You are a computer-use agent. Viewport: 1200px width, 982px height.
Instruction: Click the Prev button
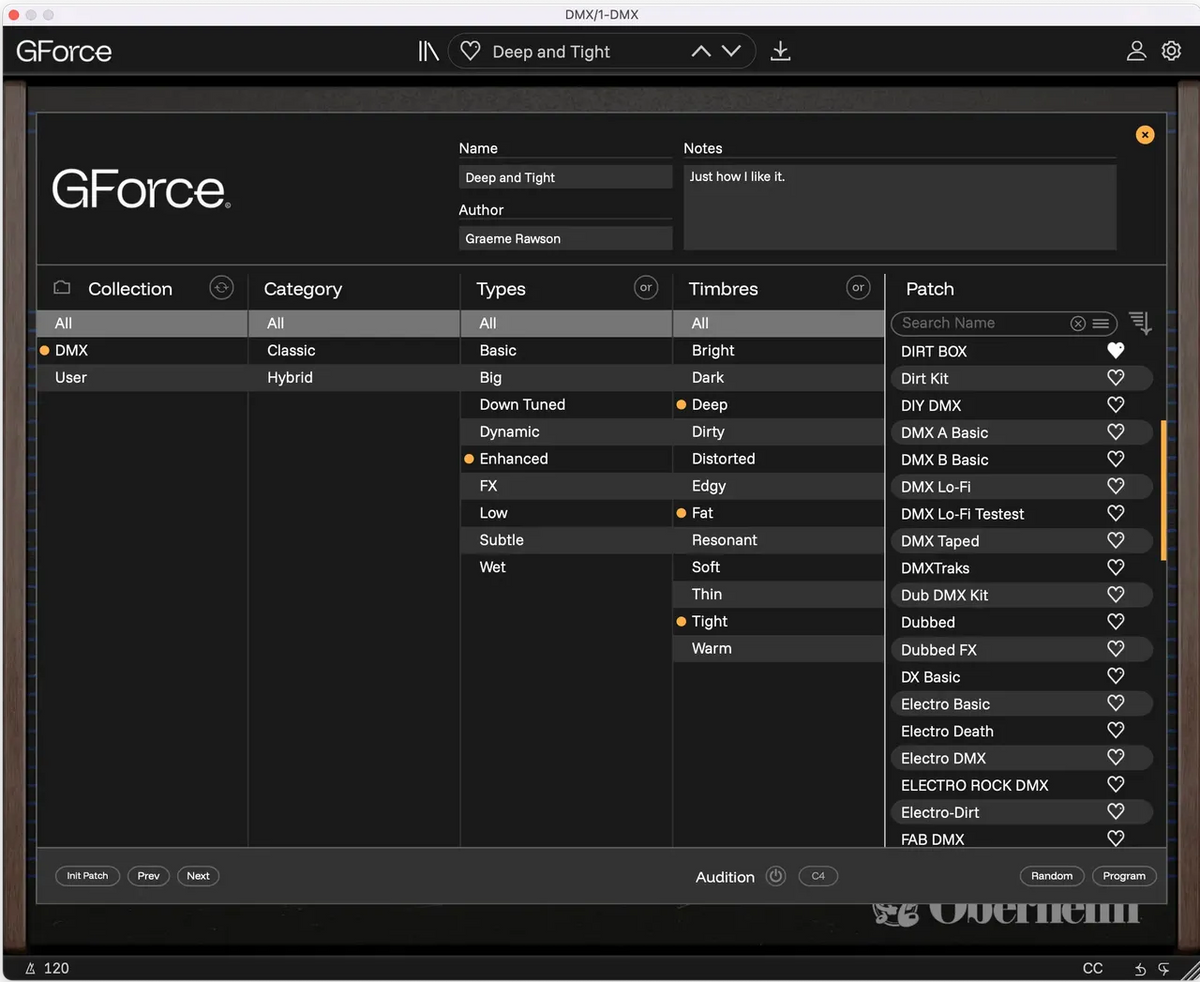[x=149, y=876]
